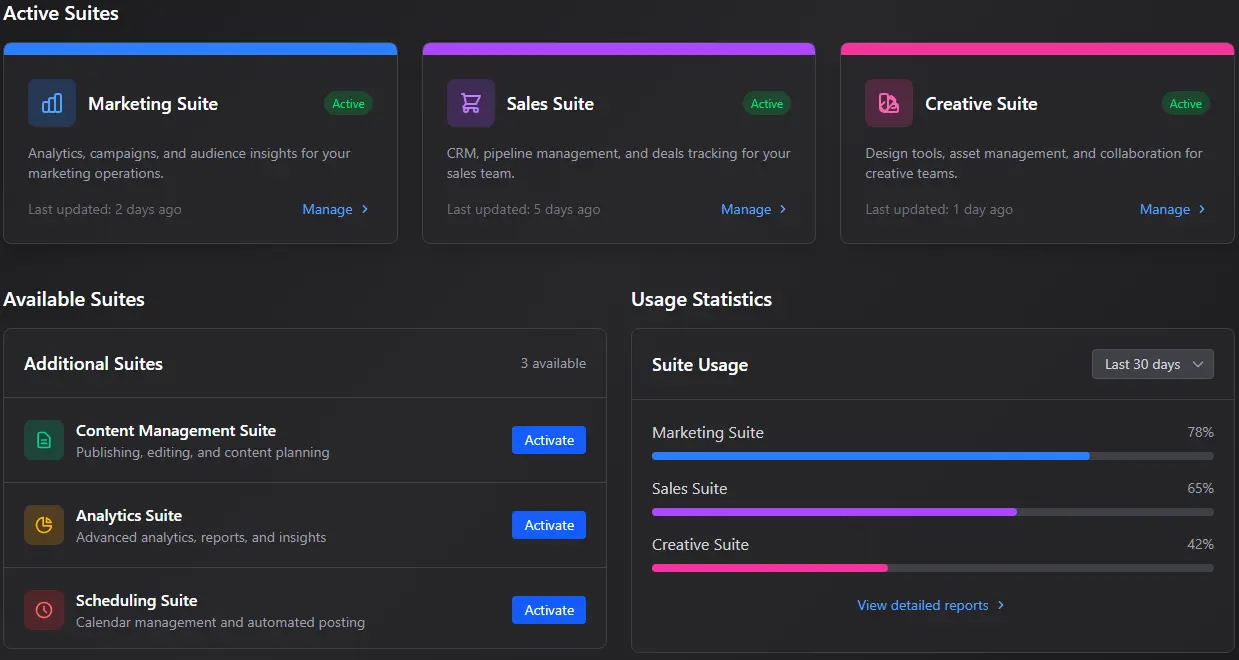Click the Sales Suite Active status badge
The image size is (1239, 660).
click(767, 104)
